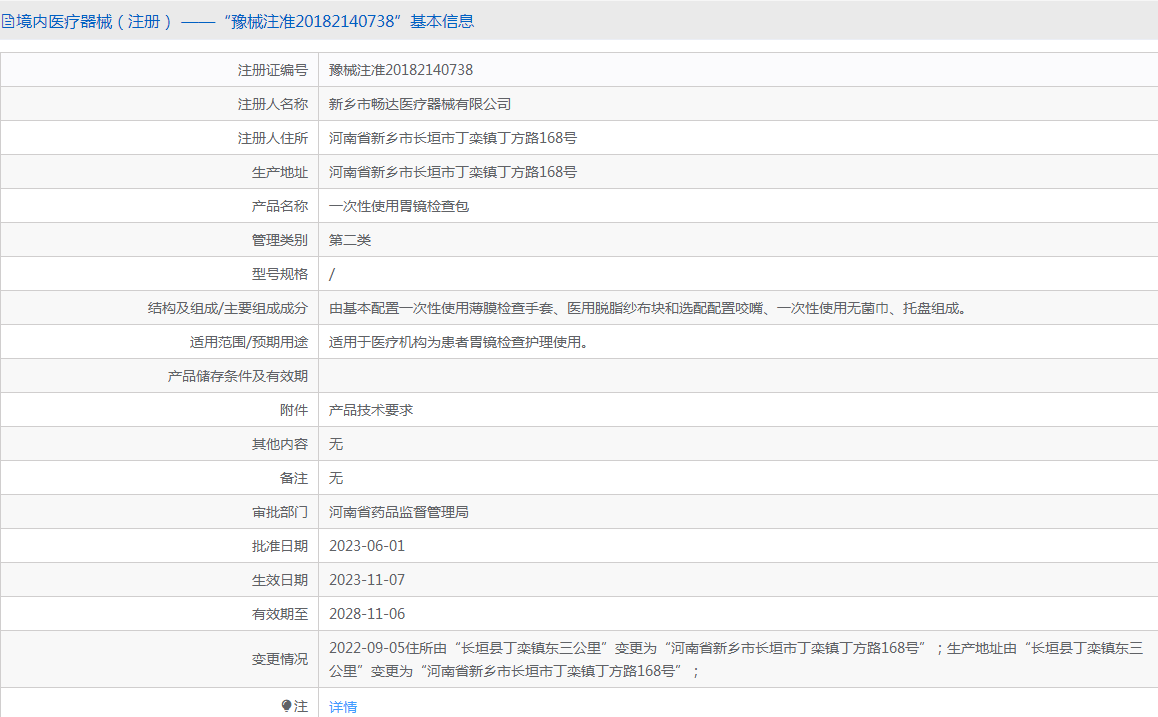Click the 生产地址 row label
The height and width of the screenshot is (717, 1158).
[280, 172]
